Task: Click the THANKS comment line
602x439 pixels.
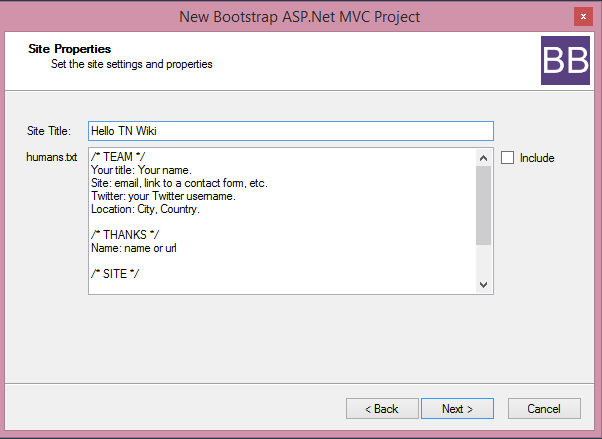Action: [x=125, y=235]
